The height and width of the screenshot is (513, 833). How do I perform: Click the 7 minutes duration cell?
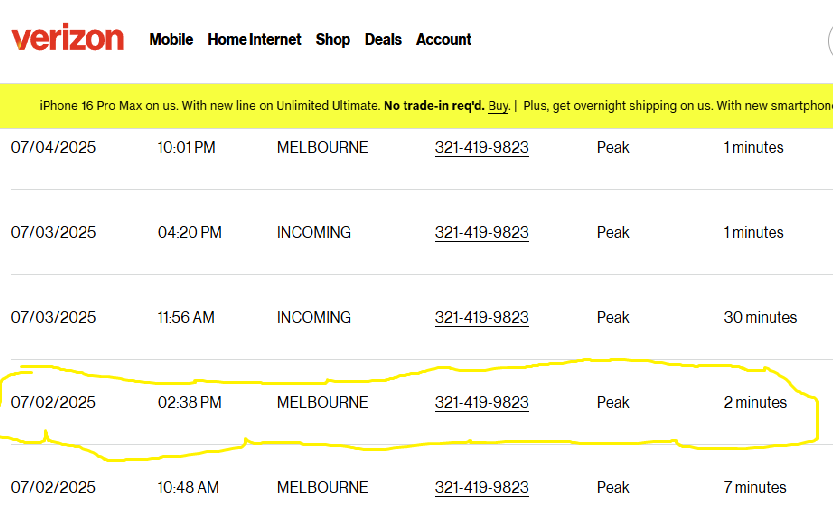click(x=755, y=488)
